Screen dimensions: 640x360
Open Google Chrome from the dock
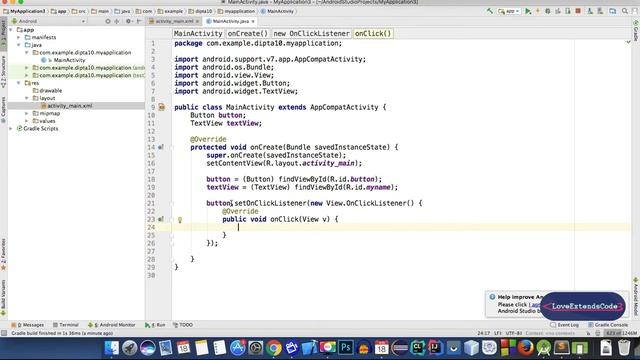(273, 348)
